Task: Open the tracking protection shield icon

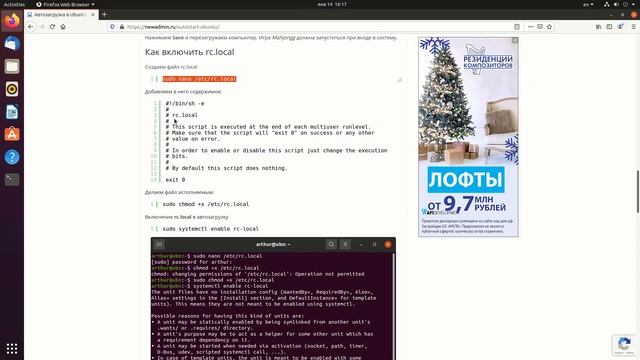Action: point(112,27)
